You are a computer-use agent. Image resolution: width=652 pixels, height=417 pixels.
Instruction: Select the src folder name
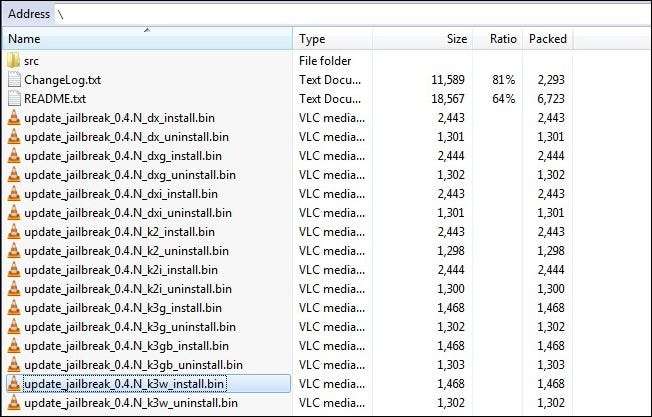coord(31,61)
